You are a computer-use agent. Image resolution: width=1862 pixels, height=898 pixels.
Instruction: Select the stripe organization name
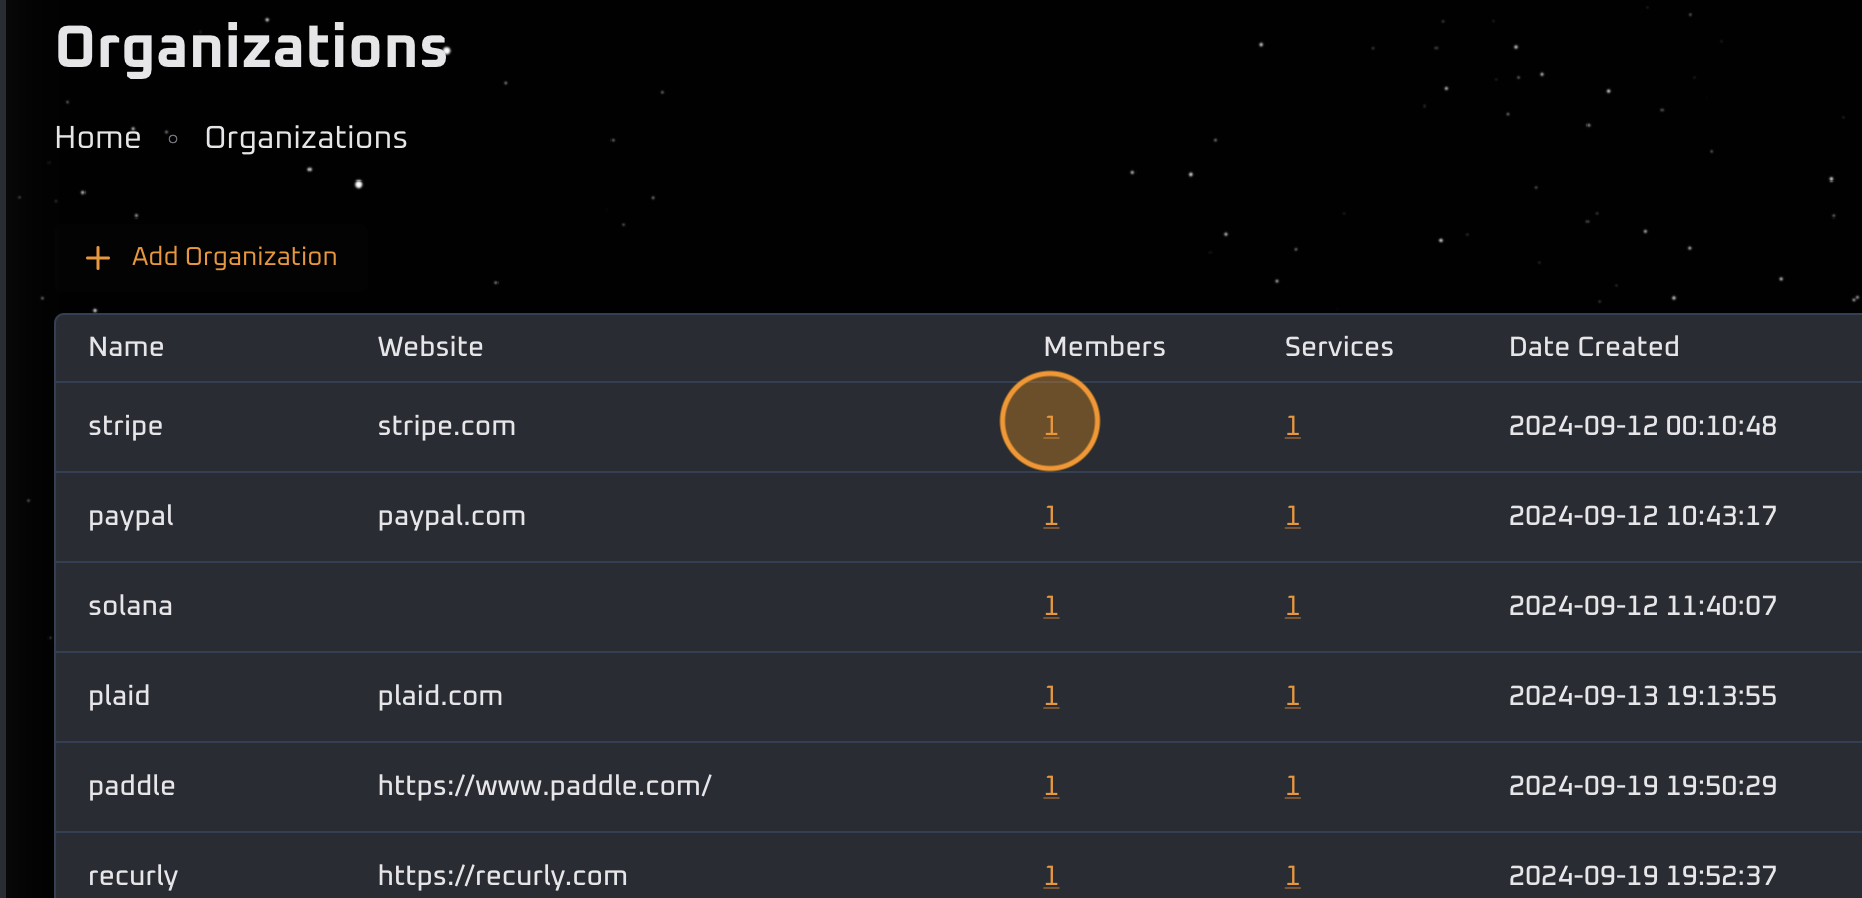pos(125,426)
